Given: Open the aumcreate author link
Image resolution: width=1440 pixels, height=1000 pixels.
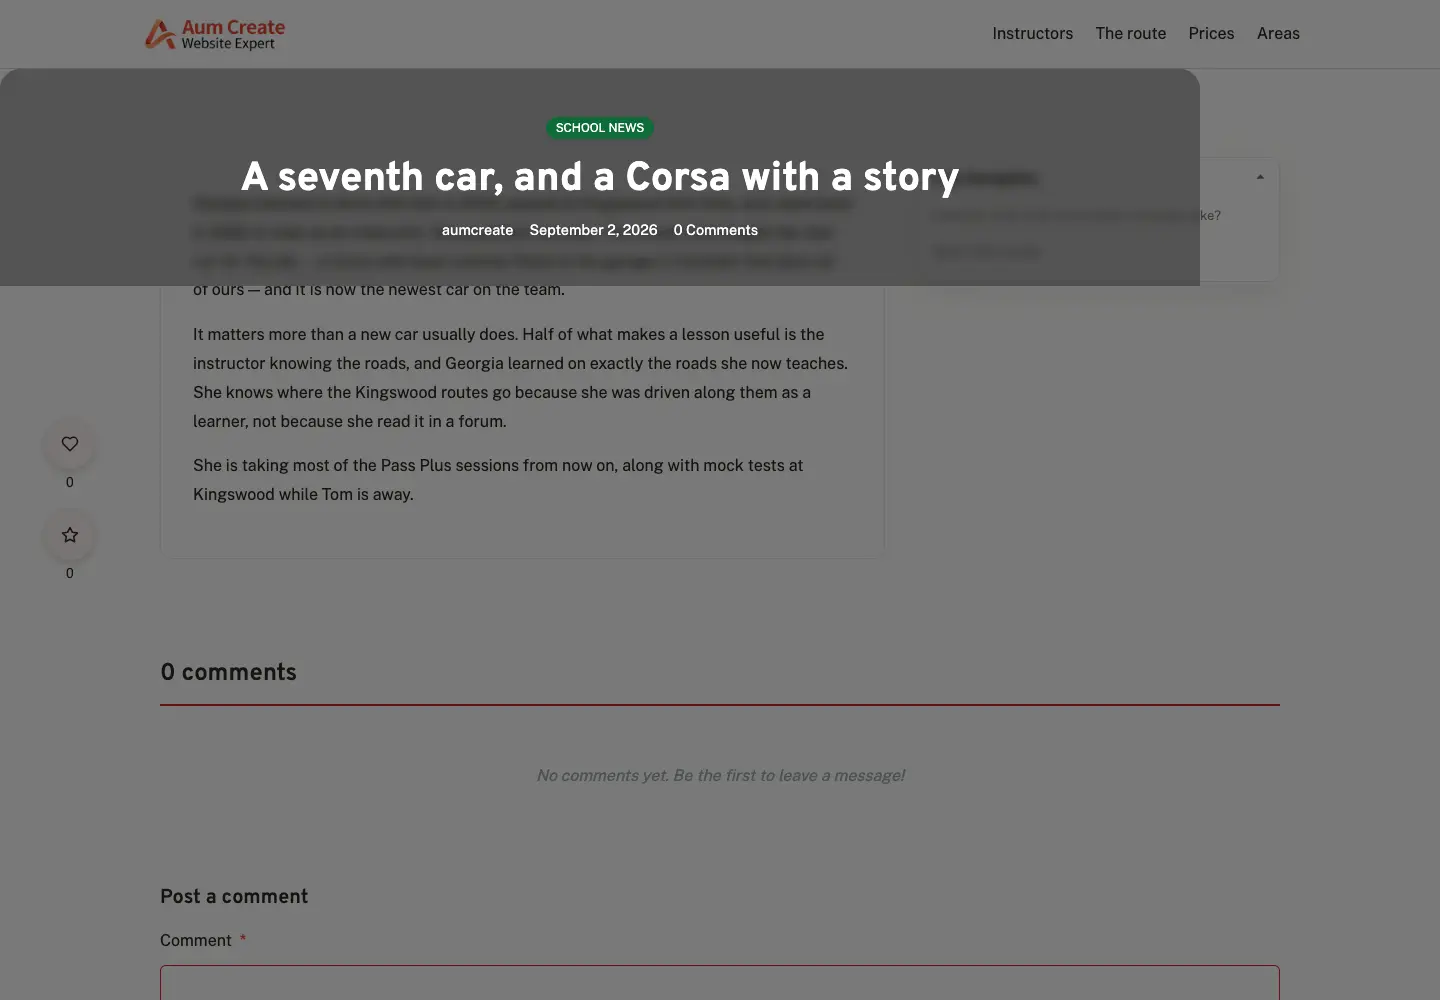Looking at the screenshot, I should [x=477, y=230].
